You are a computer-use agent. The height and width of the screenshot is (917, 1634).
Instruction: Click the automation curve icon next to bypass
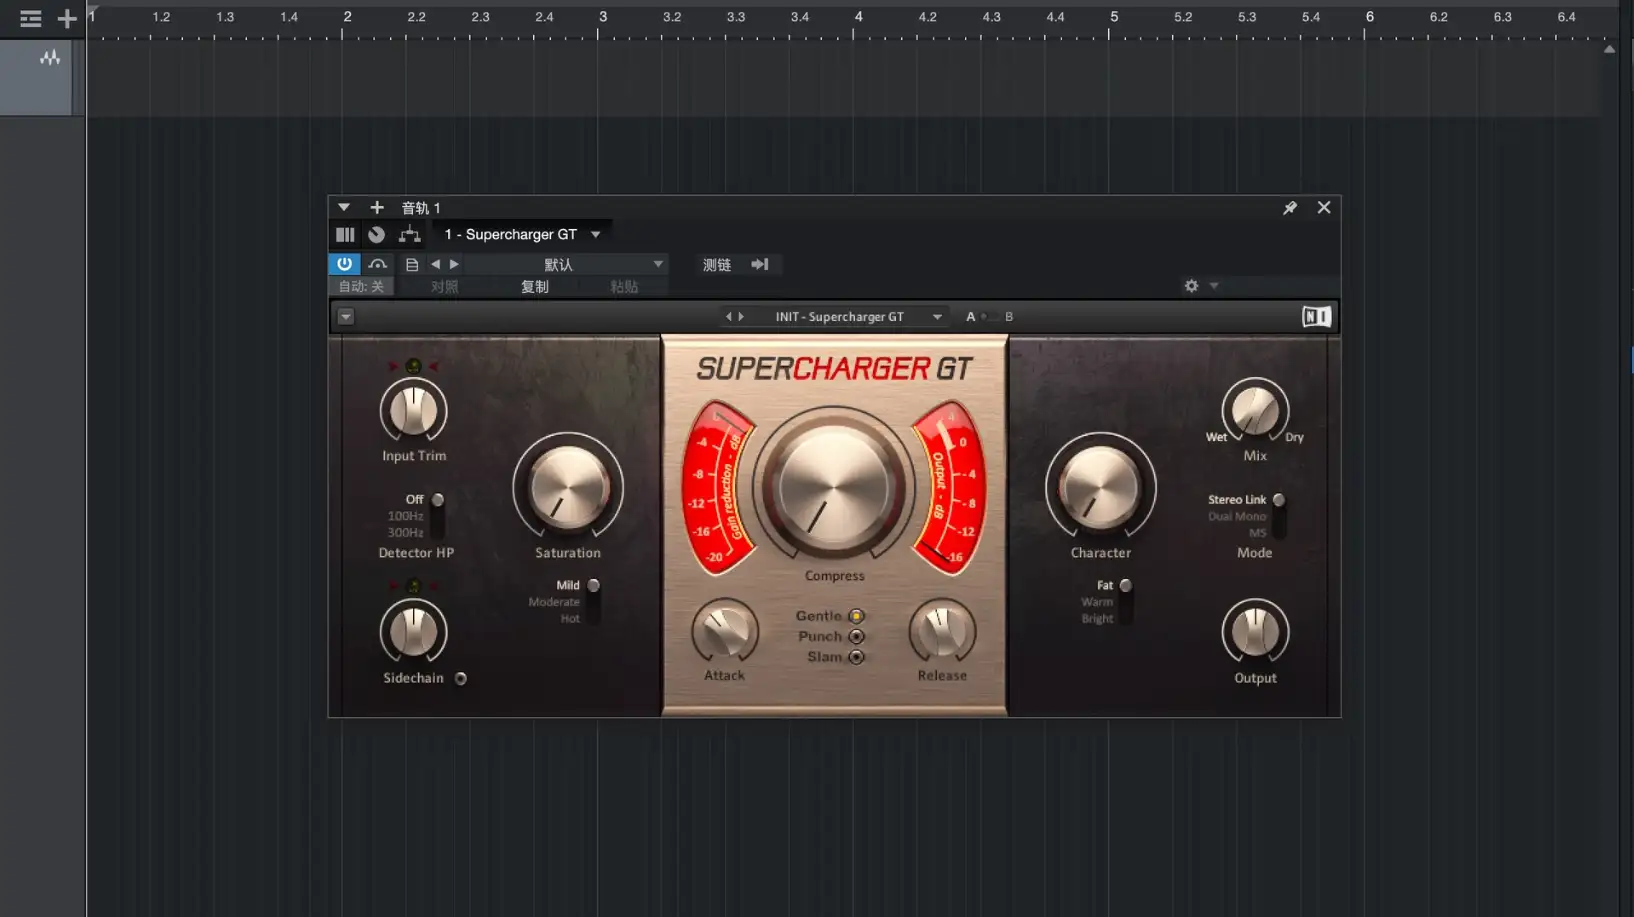(377, 264)
